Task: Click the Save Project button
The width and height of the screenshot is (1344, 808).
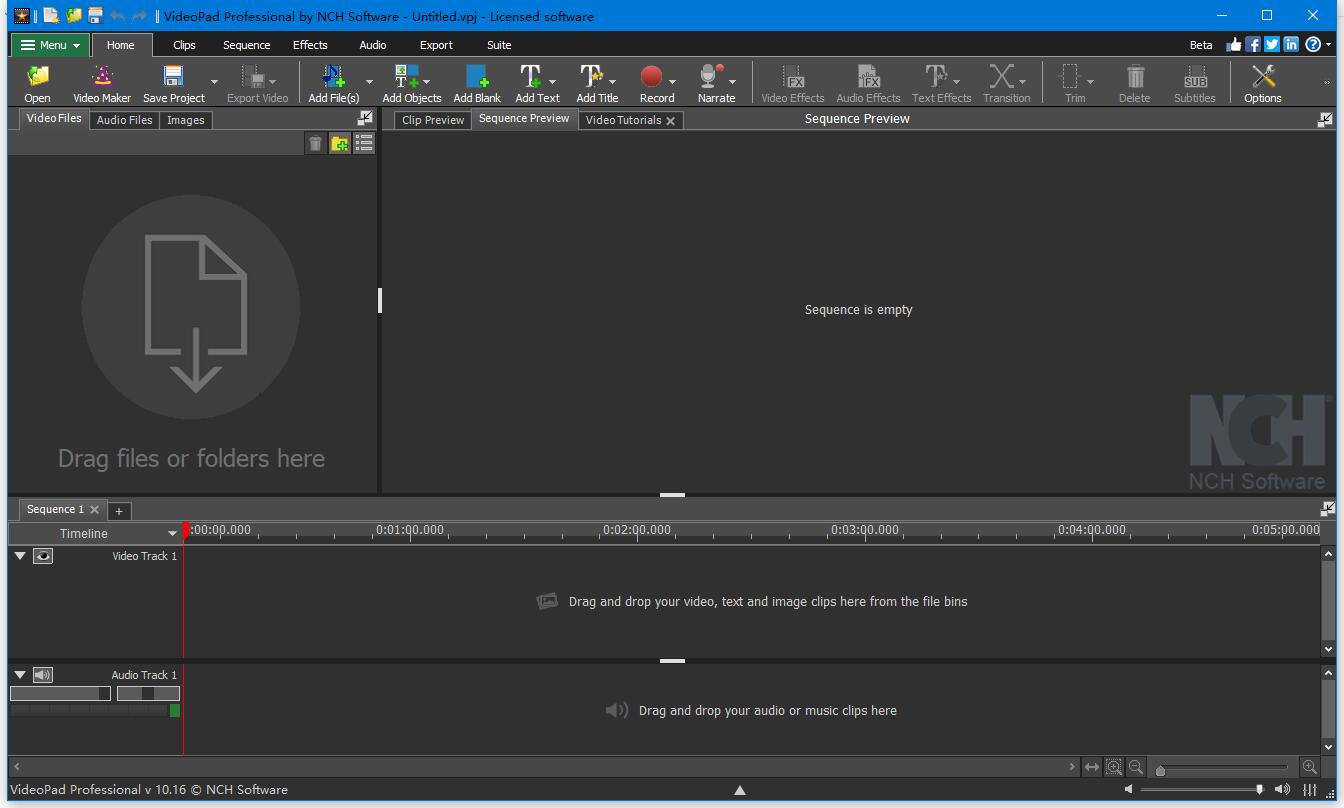Action: coord(172,82)
